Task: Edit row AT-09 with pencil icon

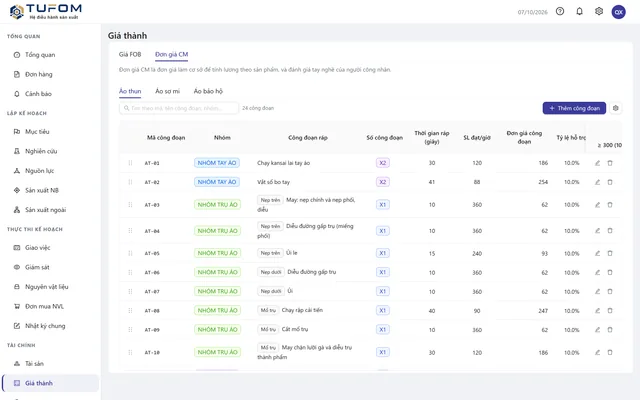Action: (x=597, y=329)
